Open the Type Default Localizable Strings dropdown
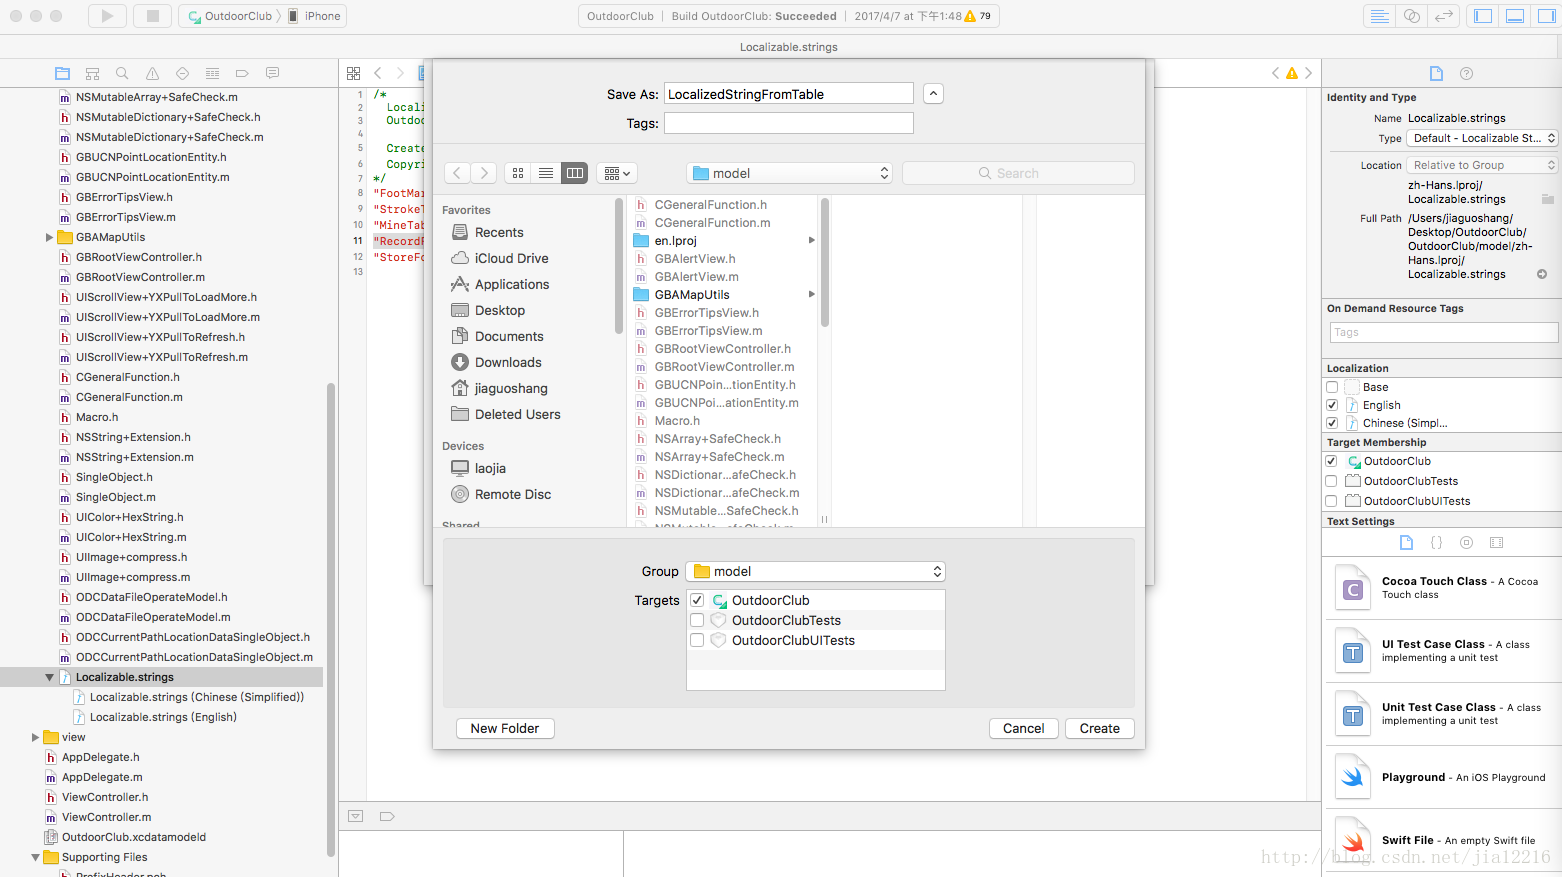 point(1482,138)
